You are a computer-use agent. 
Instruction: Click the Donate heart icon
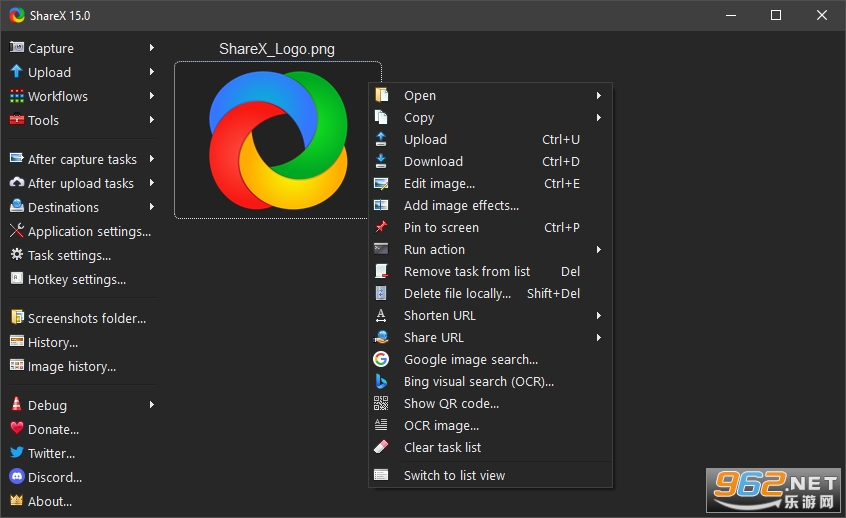[x=17, y=428]
